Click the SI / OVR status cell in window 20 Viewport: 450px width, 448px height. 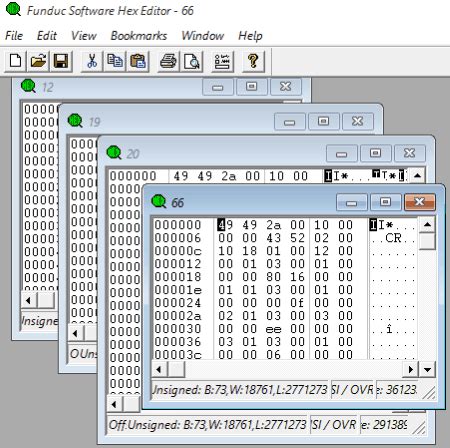pyautogui.click(x=334, y=425)
